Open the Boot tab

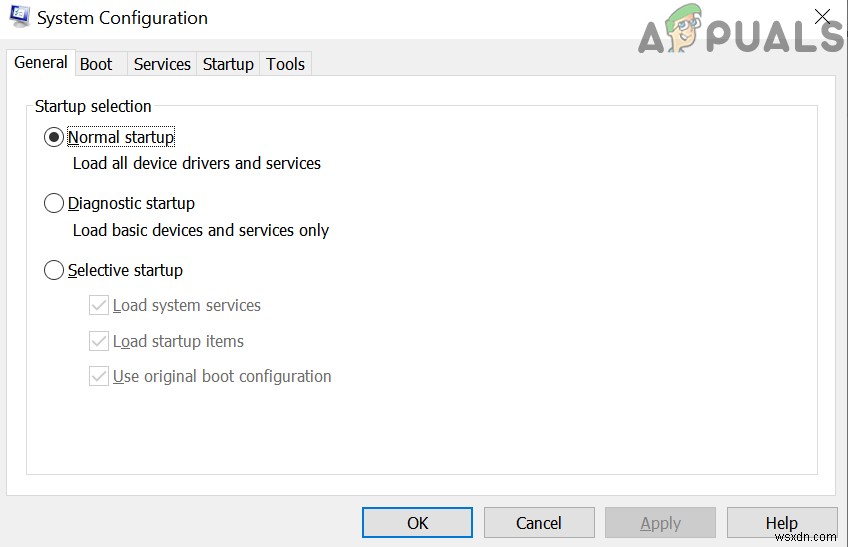pyautogui.click(x=96, y=64)
